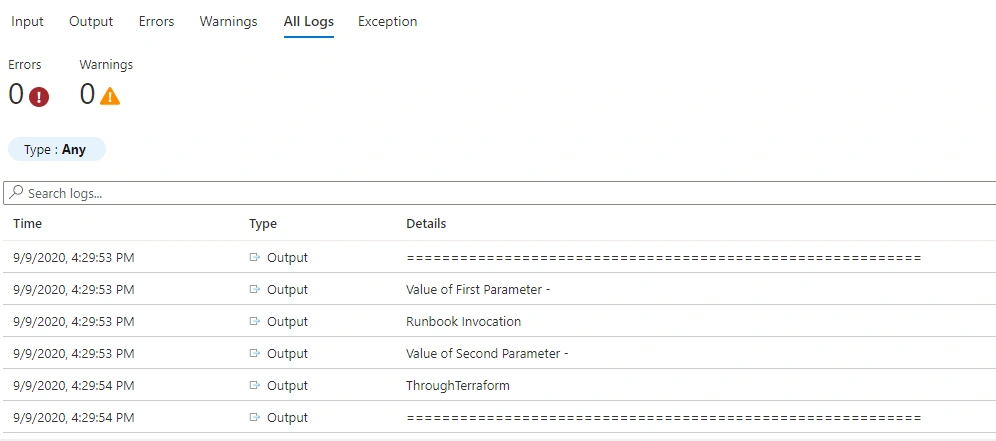Click Output icon beside ThroughTerraform
The image size is (996, 441).
pos(255,385)
